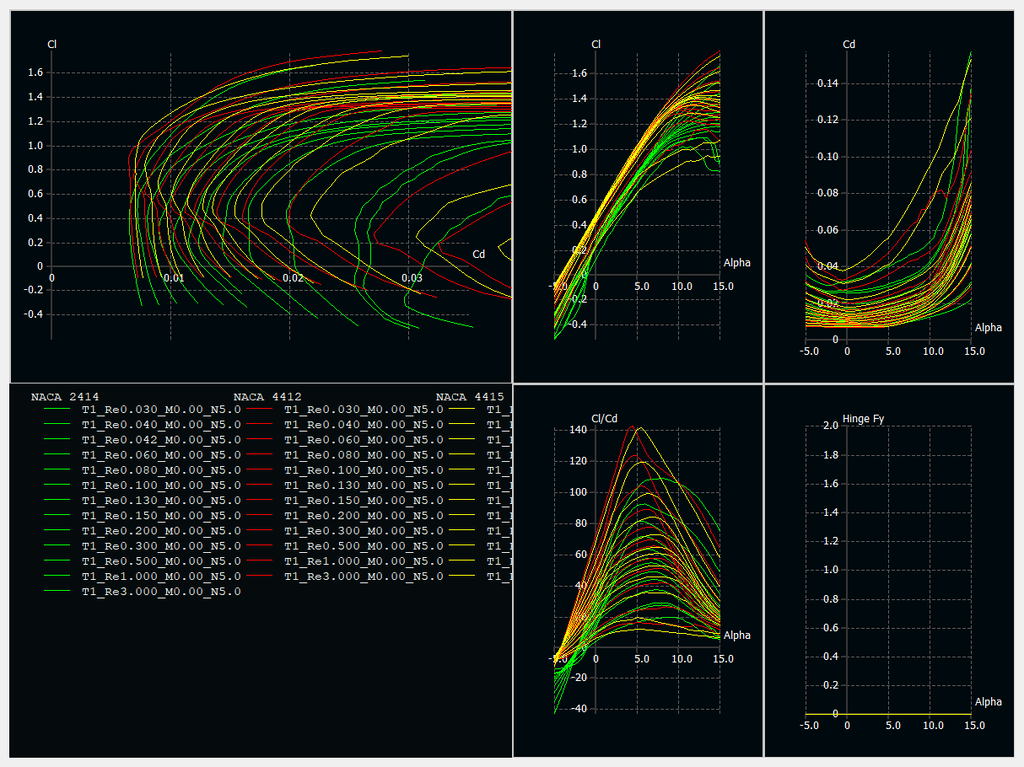Click NACA 2414 polar T1_Re0.042_M0.00_N5.0
The width and height of the screenshot is (1024, 767).
[161, 440]
